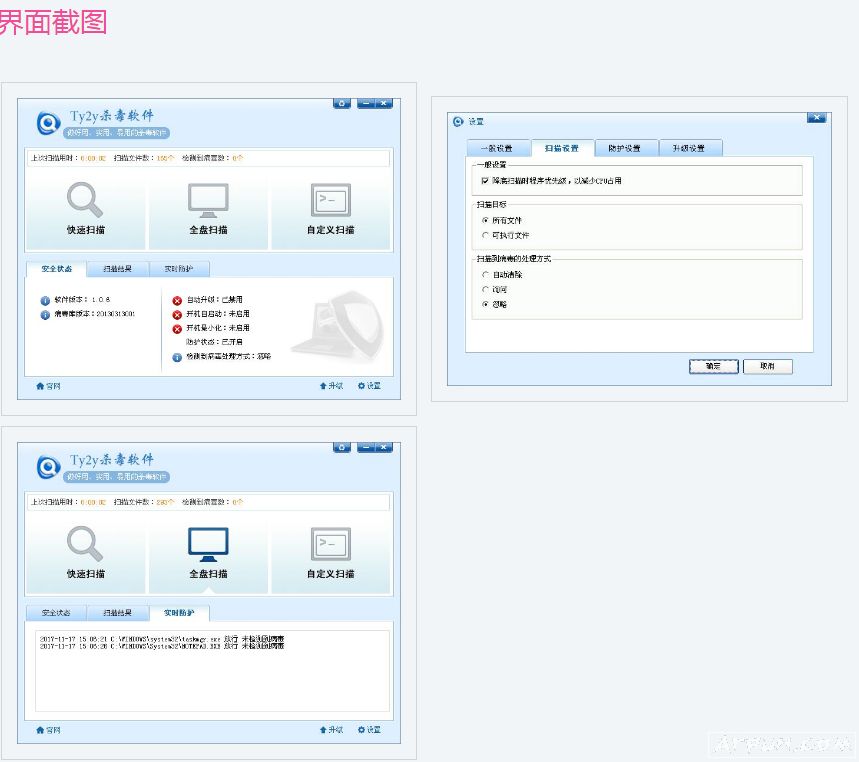
Task: Click the gear icon in the title bar
Action: pyautogui.click(x=342, y=102)
